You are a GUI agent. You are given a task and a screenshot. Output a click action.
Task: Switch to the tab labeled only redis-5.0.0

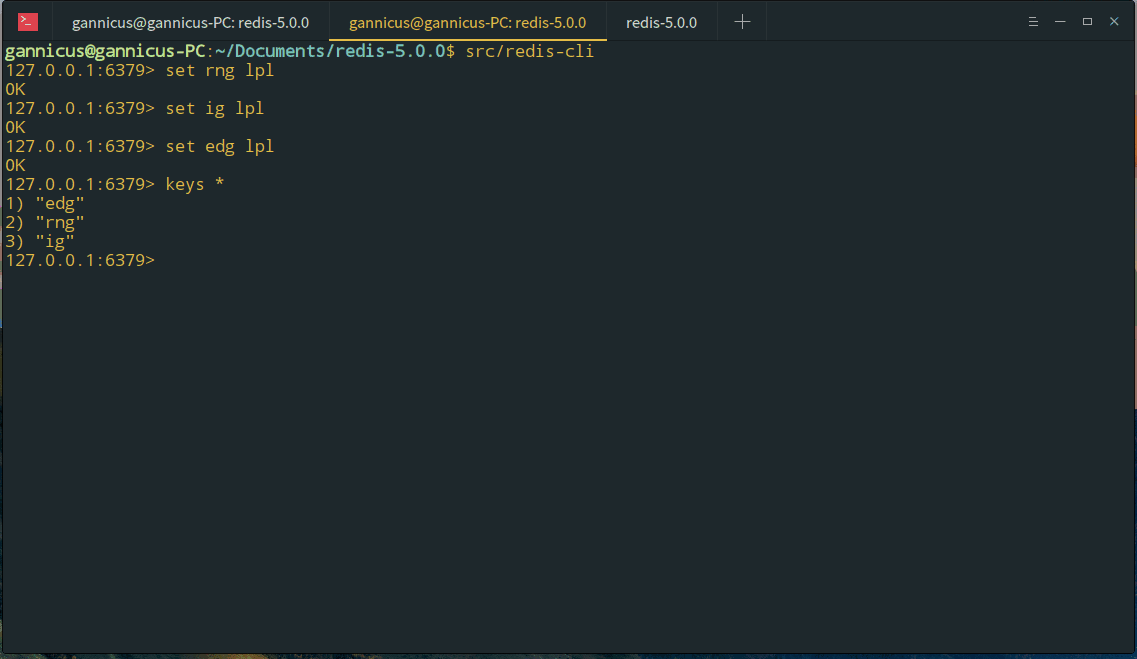pyautogui.click(x=661, y=22)
